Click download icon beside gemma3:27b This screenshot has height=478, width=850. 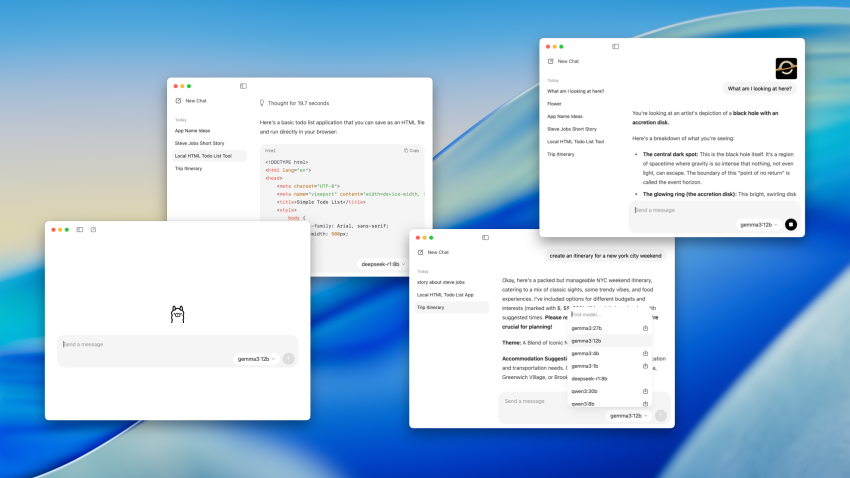click(645, 328)
